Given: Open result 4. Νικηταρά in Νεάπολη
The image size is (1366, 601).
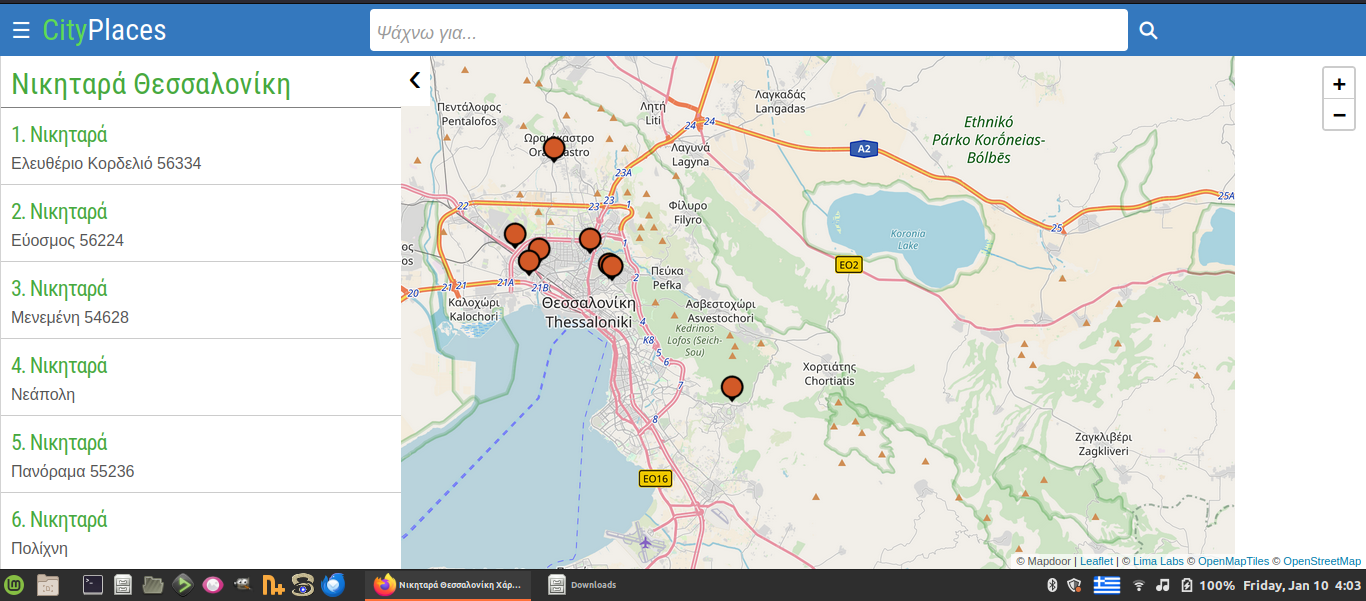Looking at the screenshot, I should click(x=200, y=377).
